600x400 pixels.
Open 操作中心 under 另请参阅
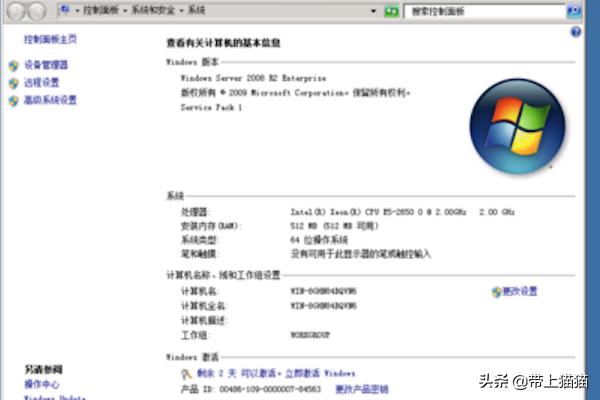click(x=42, y=384)
